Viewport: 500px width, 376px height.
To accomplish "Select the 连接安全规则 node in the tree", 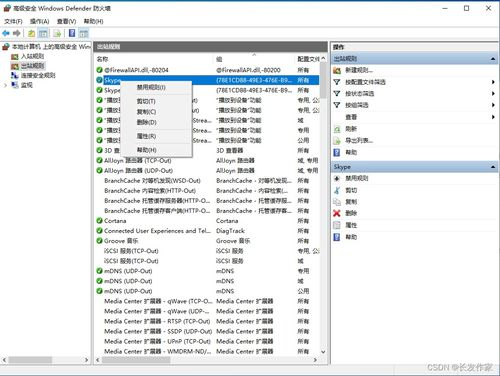I will (x=38, y=76).
